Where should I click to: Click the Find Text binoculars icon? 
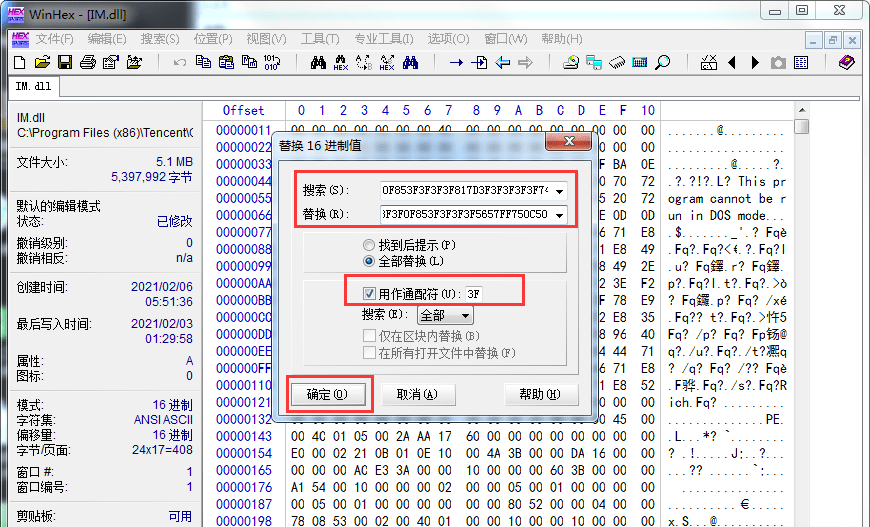(x=318, y=62)
